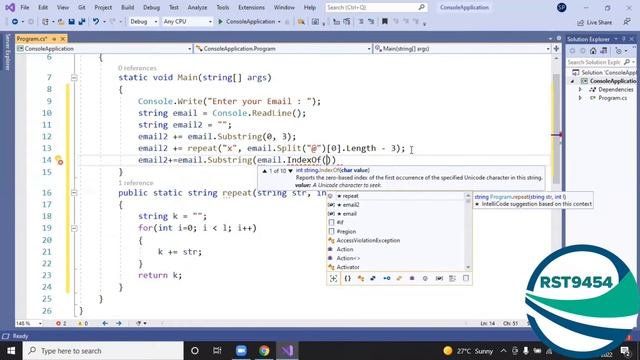The image size is (640, 360).
Task: Click the Search Solution Explorer box
Action: [x=600, y=62]
